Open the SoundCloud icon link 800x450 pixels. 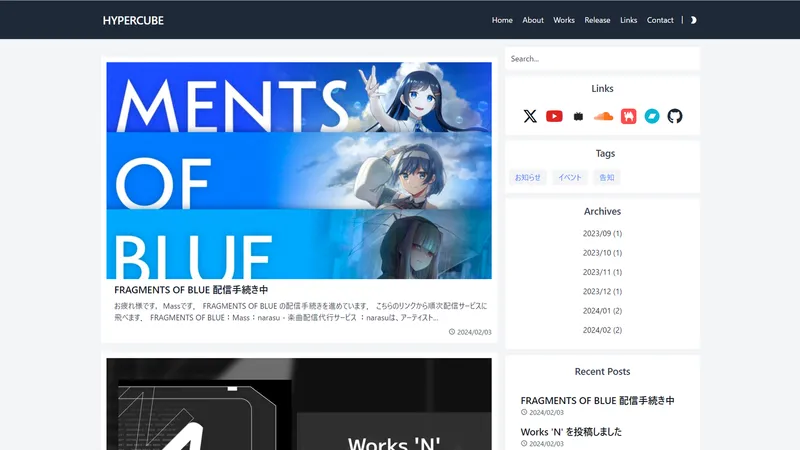[603, 116]
